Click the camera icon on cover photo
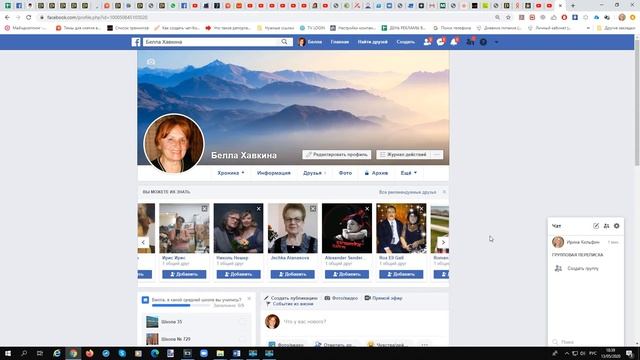Image resolution: width=640 pixels, height=360 pixels. 151,62
